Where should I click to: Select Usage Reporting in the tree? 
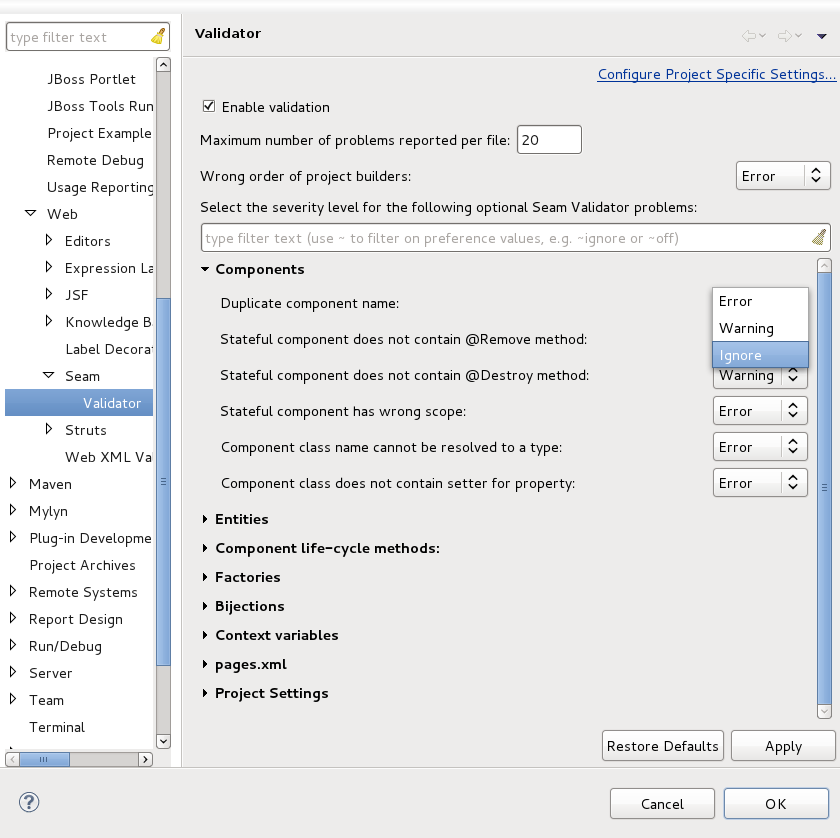100,188
